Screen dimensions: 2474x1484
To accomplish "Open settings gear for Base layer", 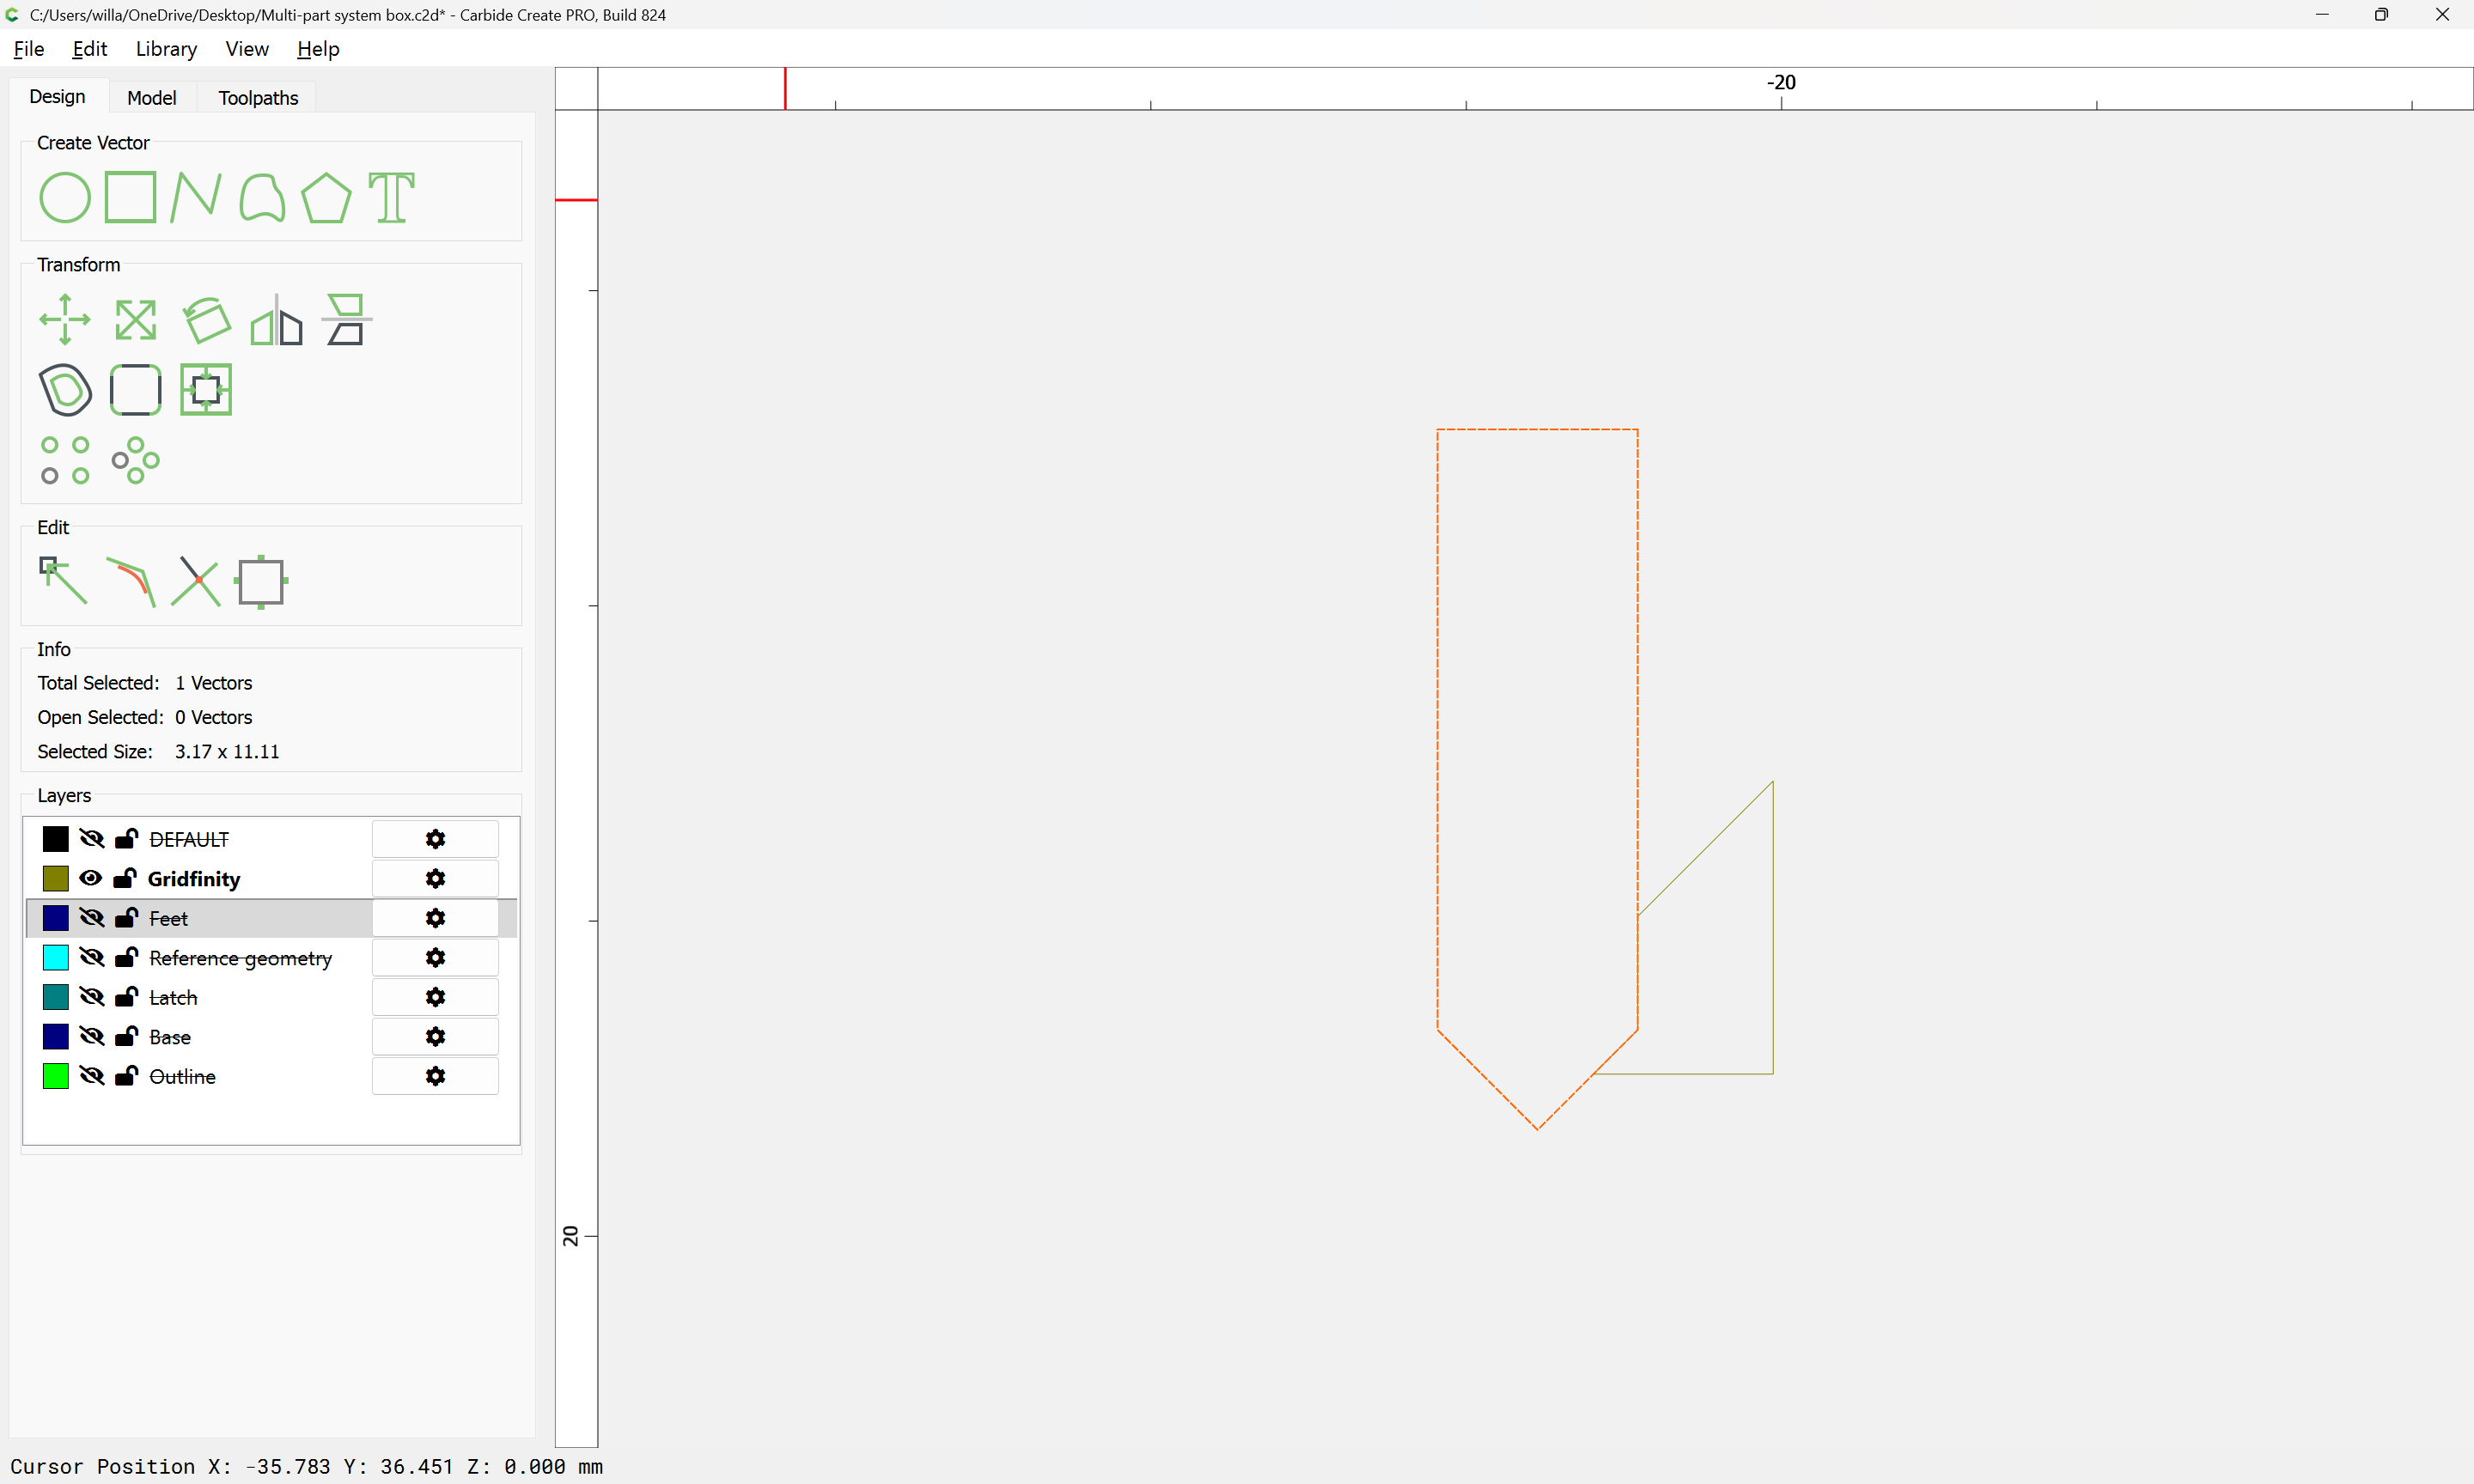I will (435, 1037).
